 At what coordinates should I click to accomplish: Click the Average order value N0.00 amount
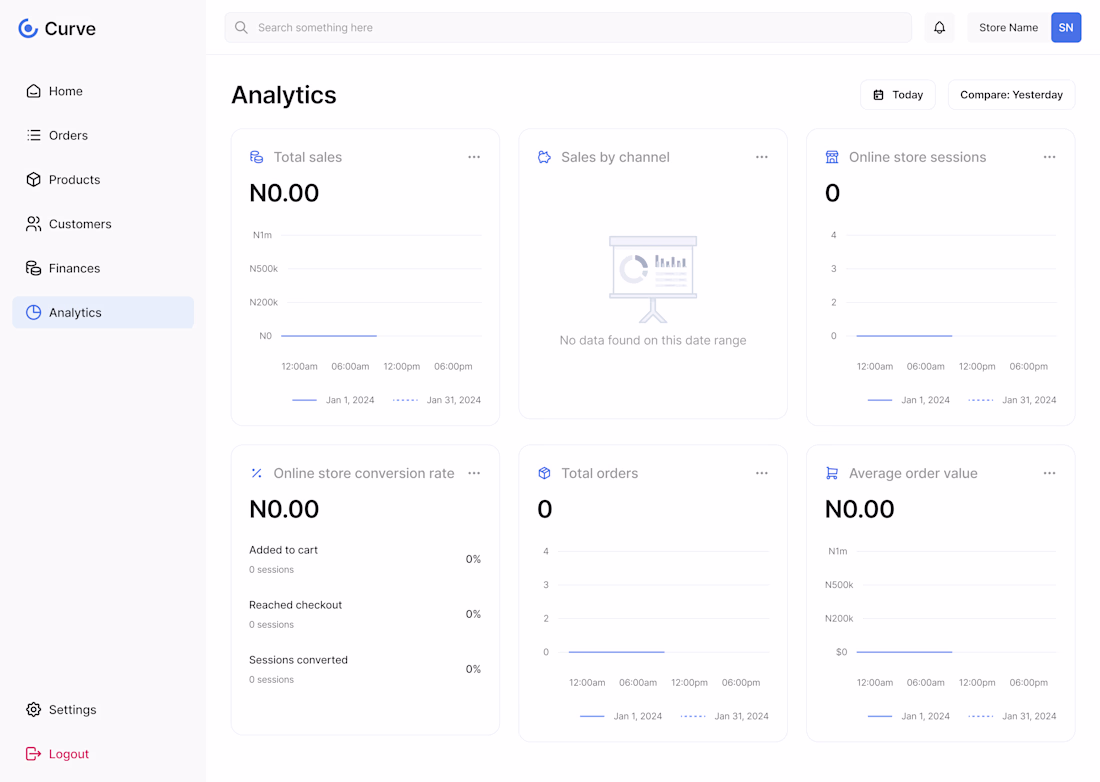coord(859,509)
